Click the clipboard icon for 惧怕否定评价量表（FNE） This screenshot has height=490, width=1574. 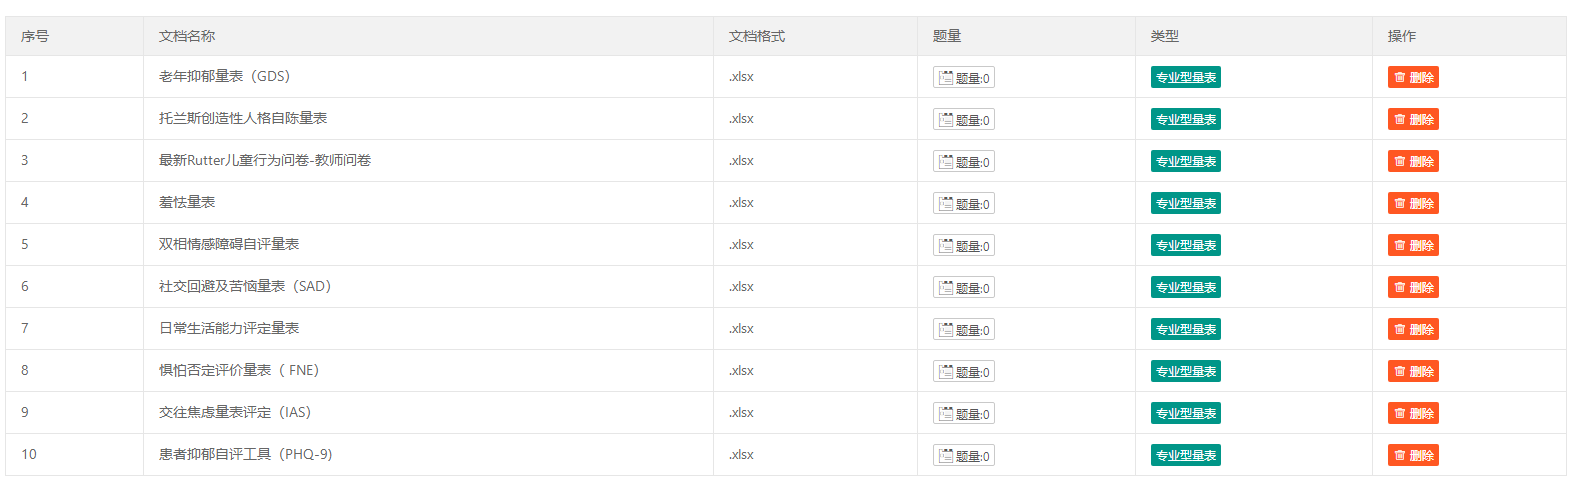(x=946, y=371)
